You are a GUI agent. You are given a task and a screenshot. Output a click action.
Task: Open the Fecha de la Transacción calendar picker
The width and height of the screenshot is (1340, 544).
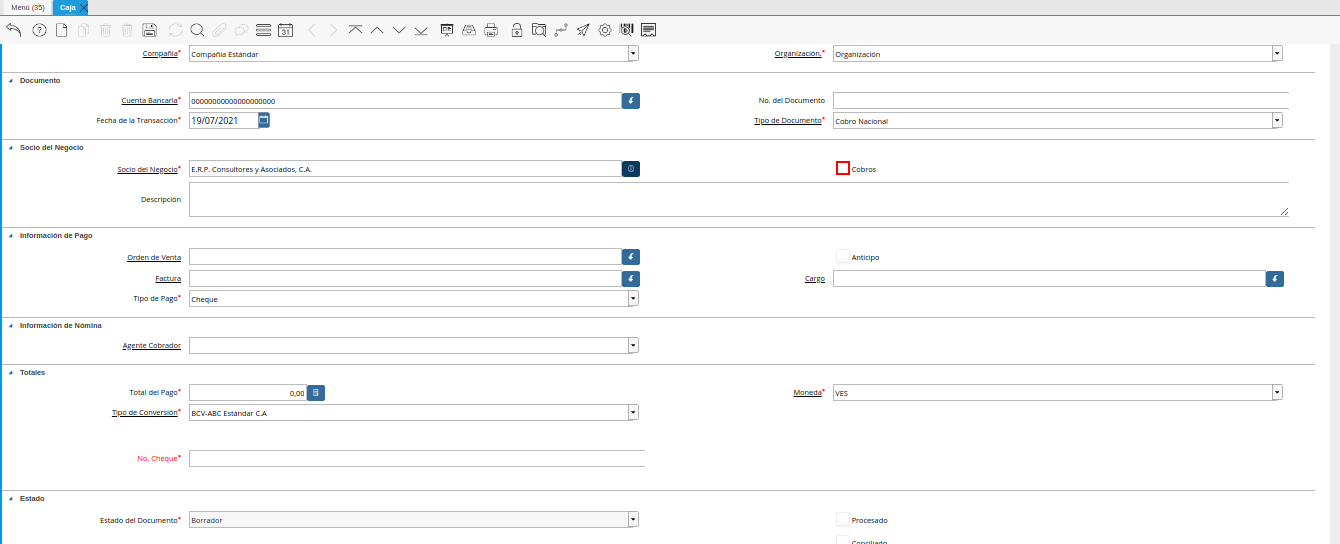pyautogui.click(x=264, y=120)
